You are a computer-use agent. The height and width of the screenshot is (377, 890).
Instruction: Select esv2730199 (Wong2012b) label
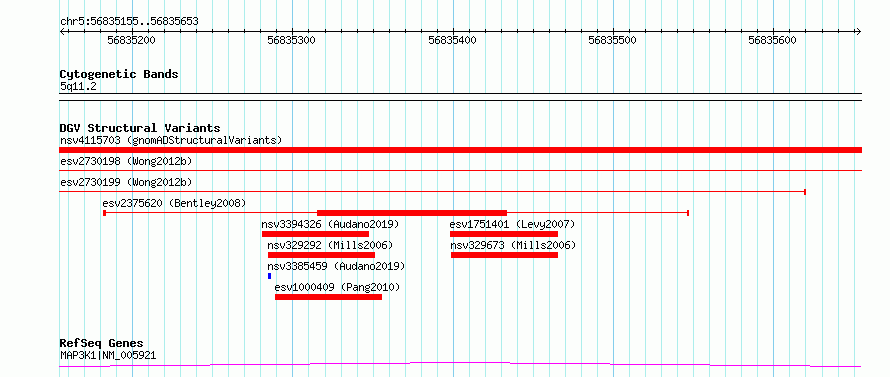pyautogui.click(x=126, y=182)
